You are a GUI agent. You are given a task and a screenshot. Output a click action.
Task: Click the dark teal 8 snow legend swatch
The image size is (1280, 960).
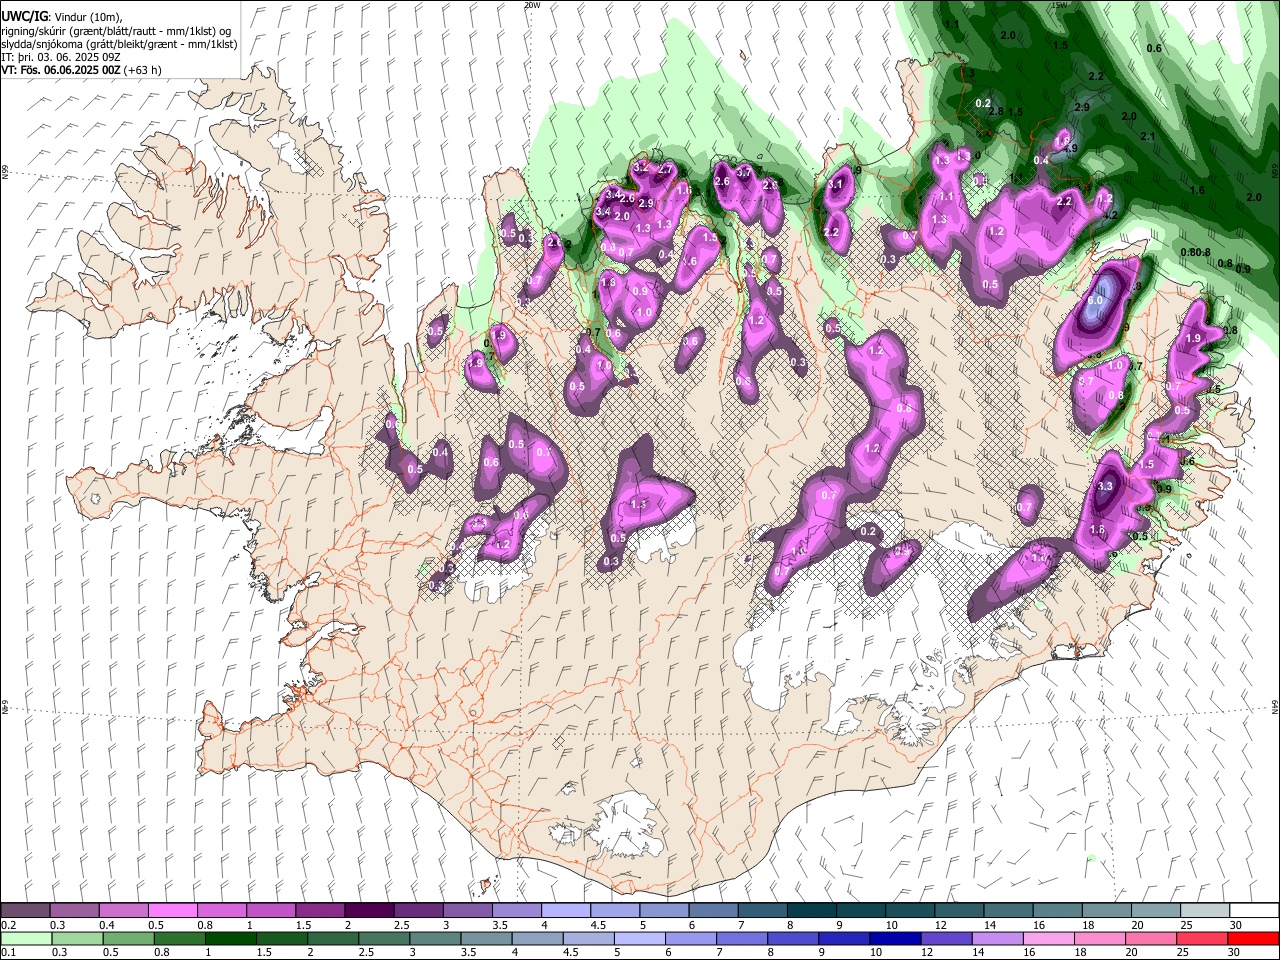pyautogui.click(x=812, y=911)
